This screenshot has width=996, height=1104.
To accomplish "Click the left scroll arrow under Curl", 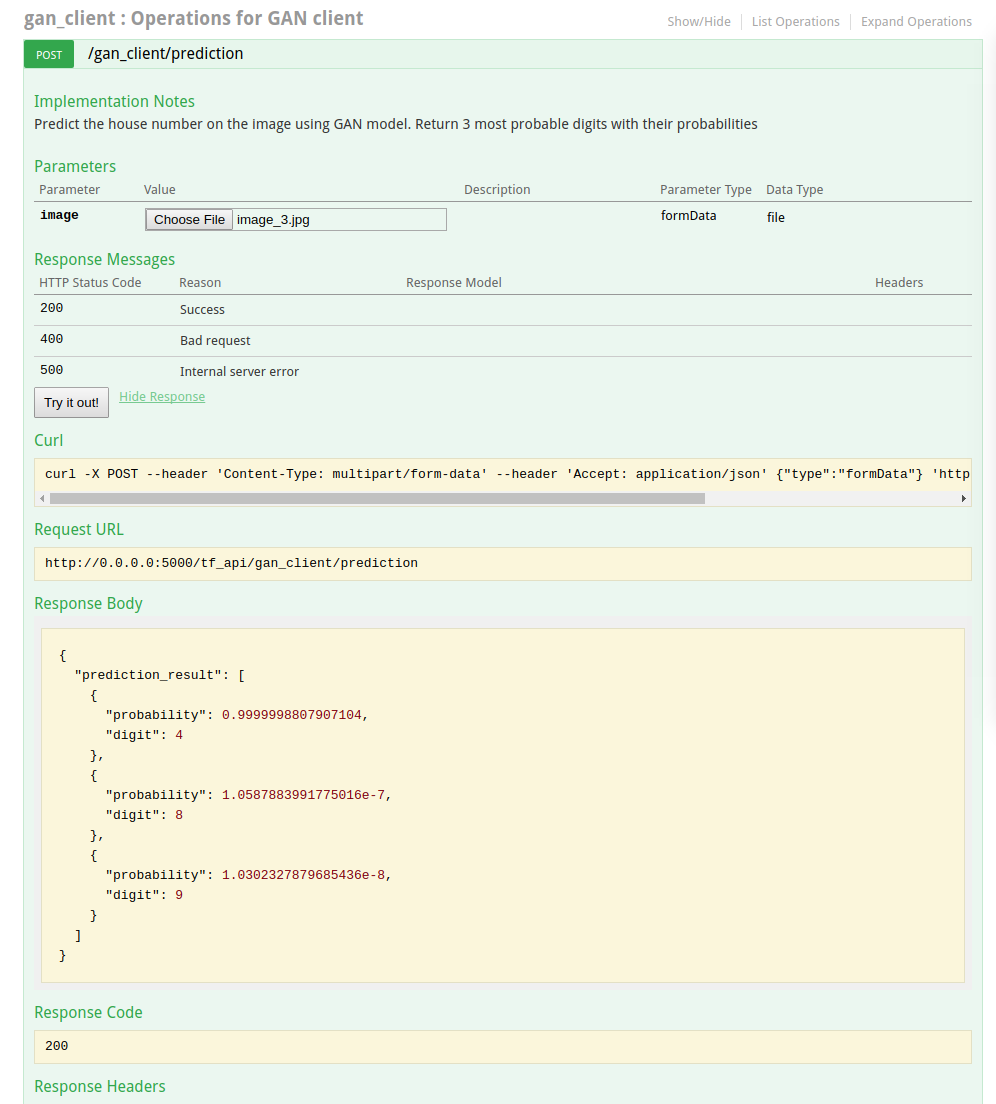I will pos(41,498).
